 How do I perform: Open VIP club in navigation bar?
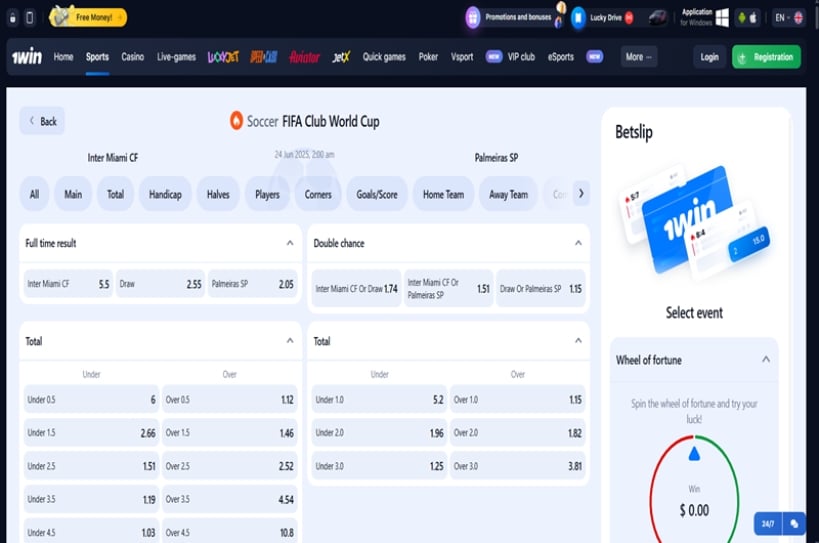click(x=521, y=57)
